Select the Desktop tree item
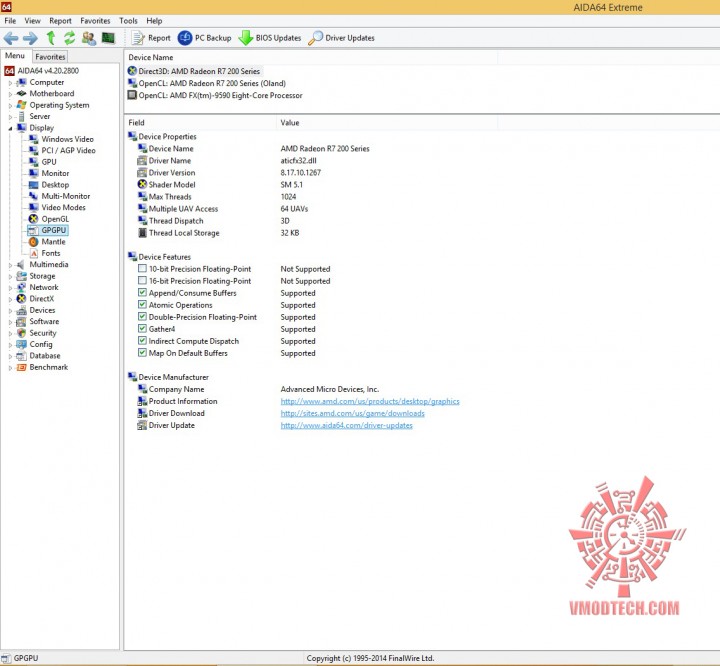Screen dimensions: 720x666 tap(55, 185)
